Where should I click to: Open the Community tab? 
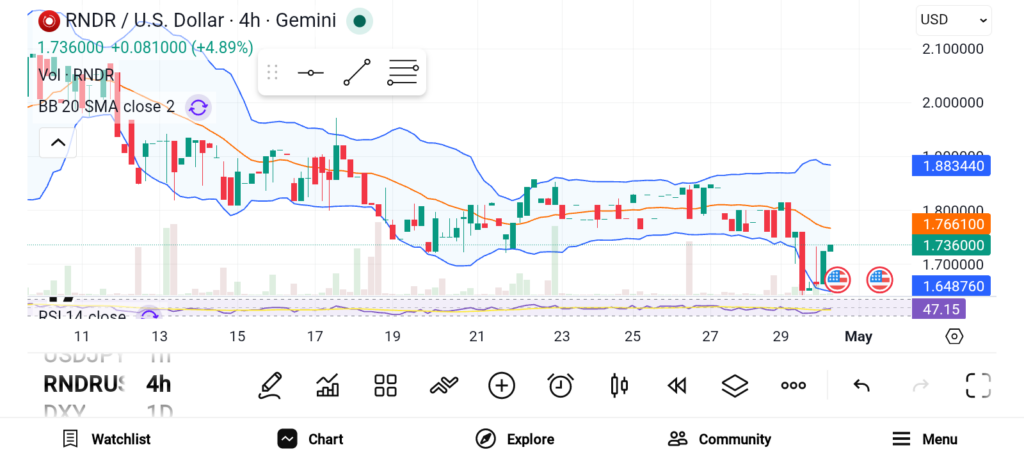point(719,439)
